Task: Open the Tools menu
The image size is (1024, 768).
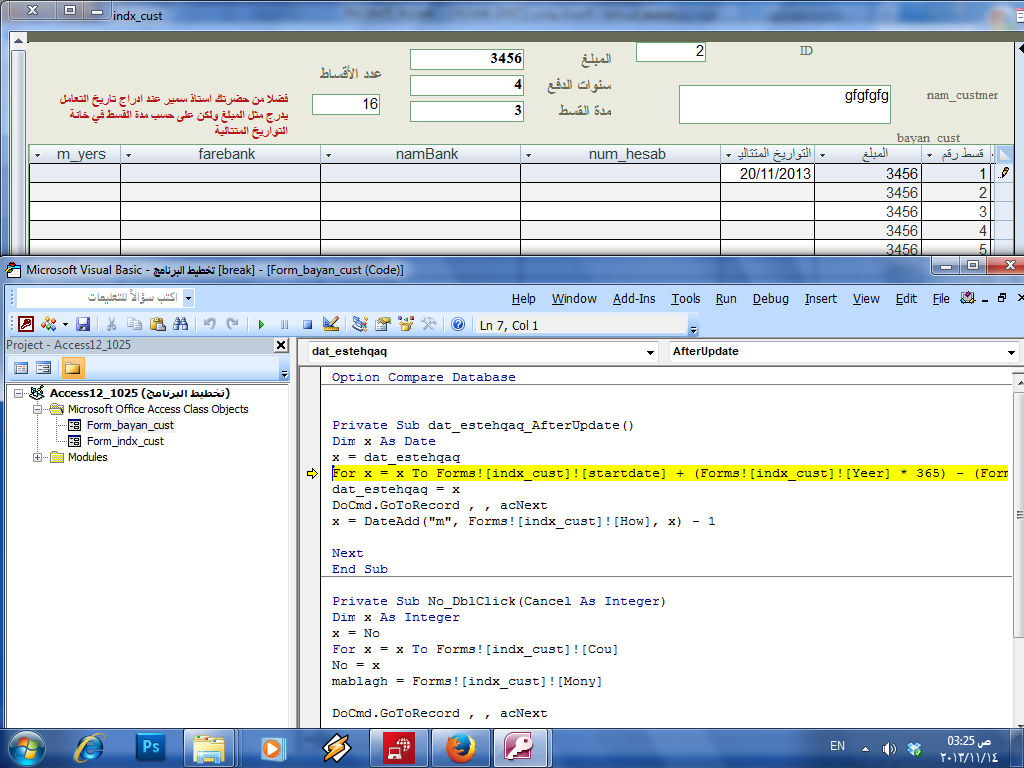Action: [x=686, y=298]
